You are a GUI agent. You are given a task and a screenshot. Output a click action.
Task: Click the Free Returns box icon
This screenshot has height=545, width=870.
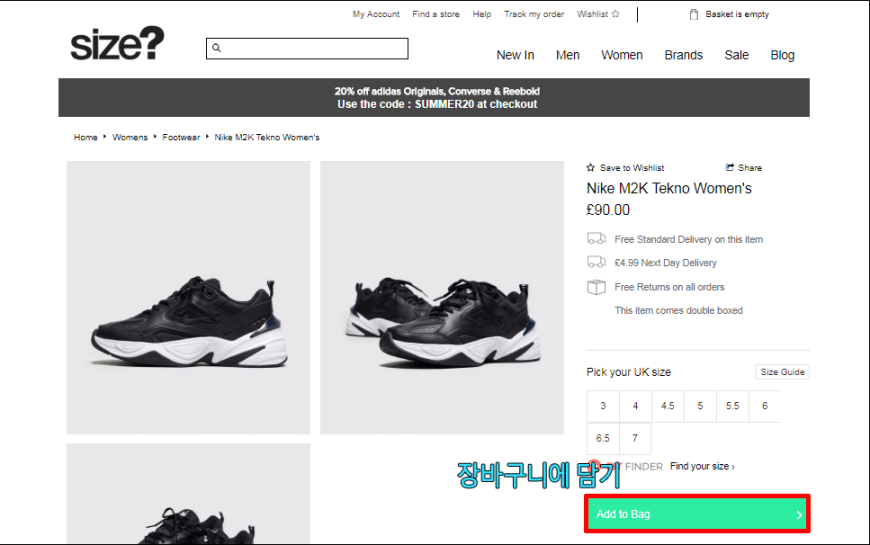596,287
